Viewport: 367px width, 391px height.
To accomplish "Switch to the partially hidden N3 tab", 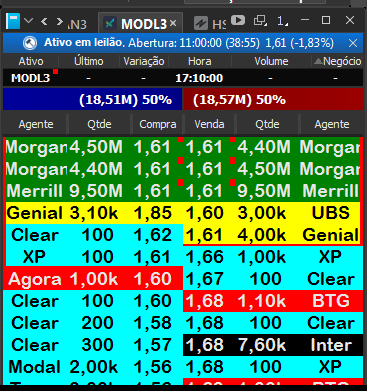I will tap(77, 24).
